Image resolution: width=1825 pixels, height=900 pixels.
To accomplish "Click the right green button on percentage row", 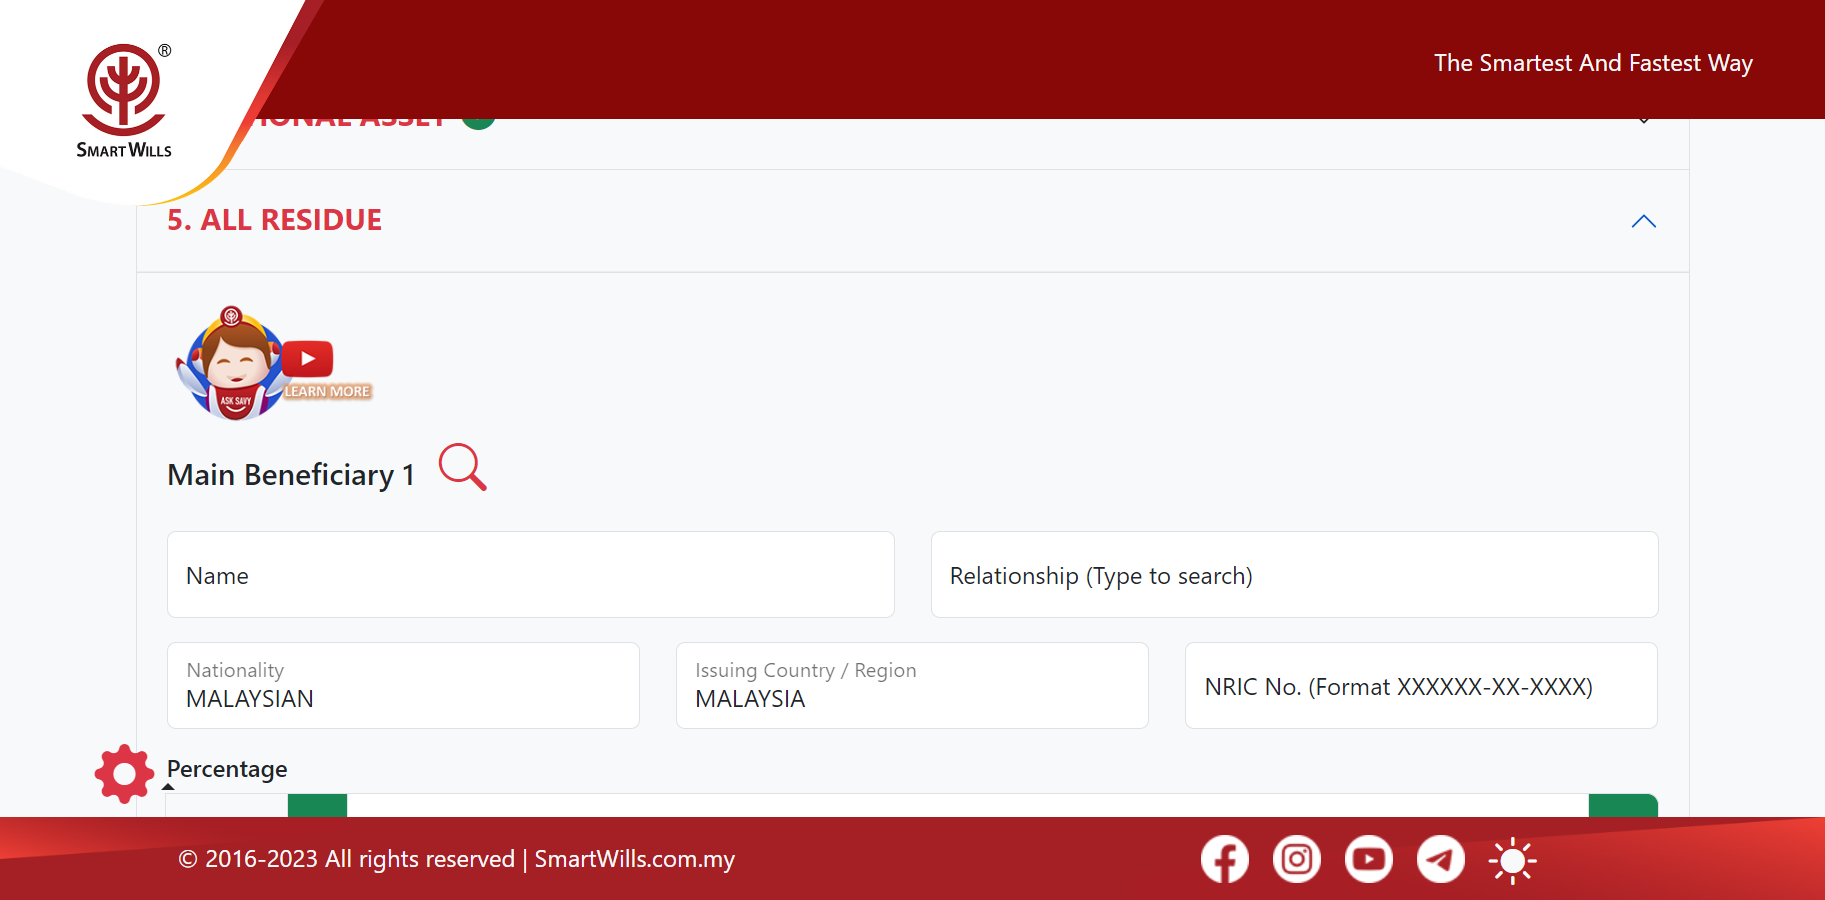I will [x=1622, y=806].
